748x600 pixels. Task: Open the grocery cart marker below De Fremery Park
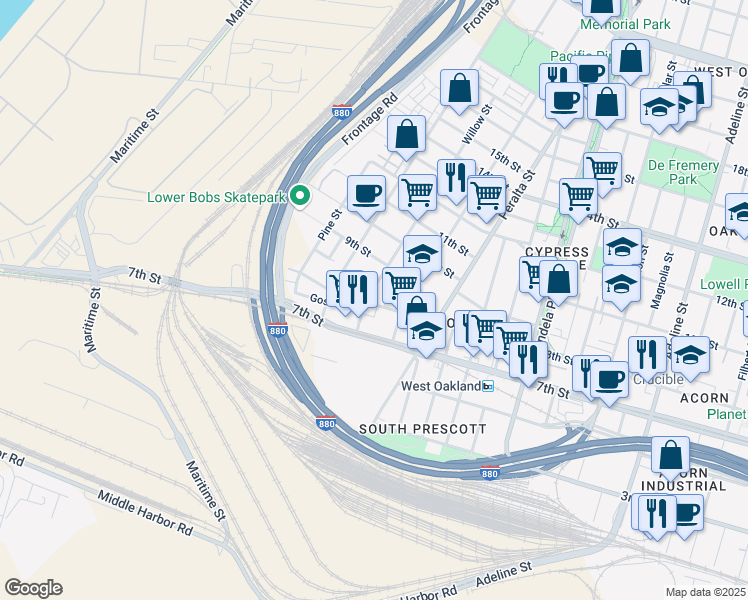click(578, 200)
